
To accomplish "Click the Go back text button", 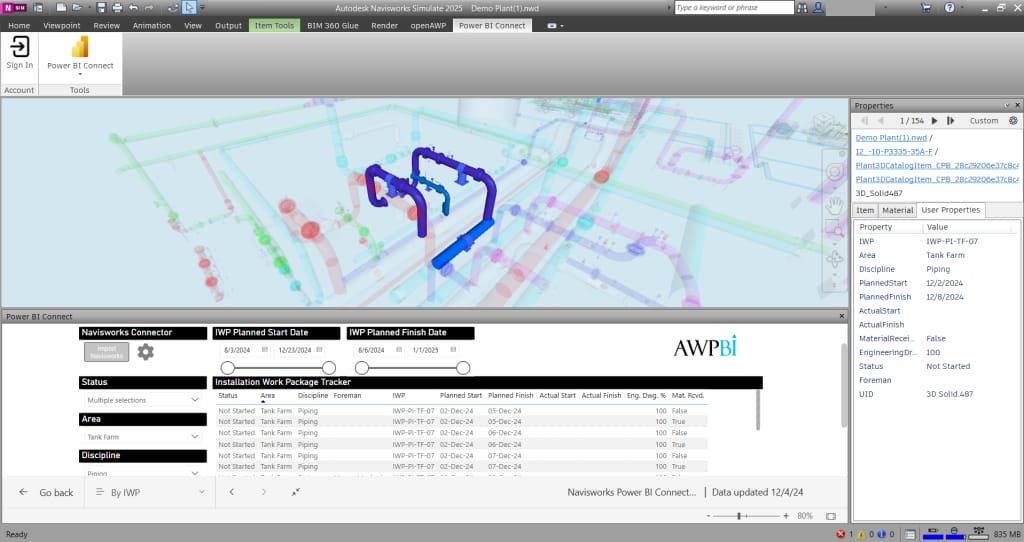I will click(x=56, y=492).
